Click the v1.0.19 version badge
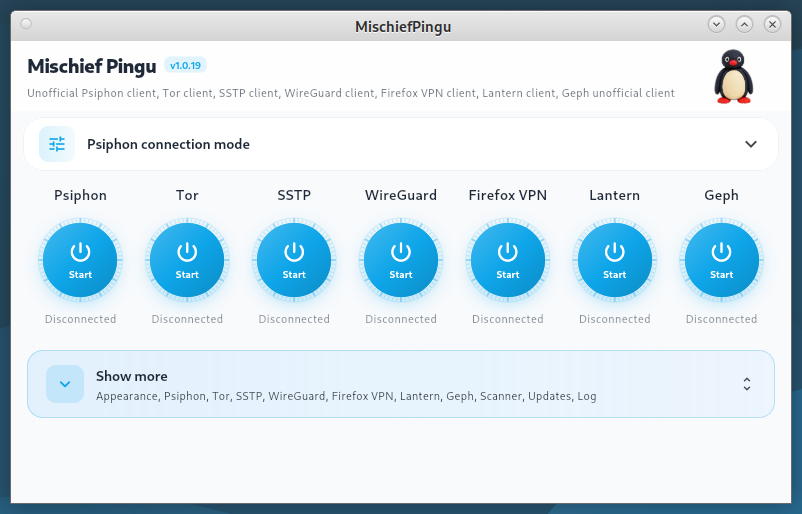This screenshot has height=514, width=802. (185, 65)
